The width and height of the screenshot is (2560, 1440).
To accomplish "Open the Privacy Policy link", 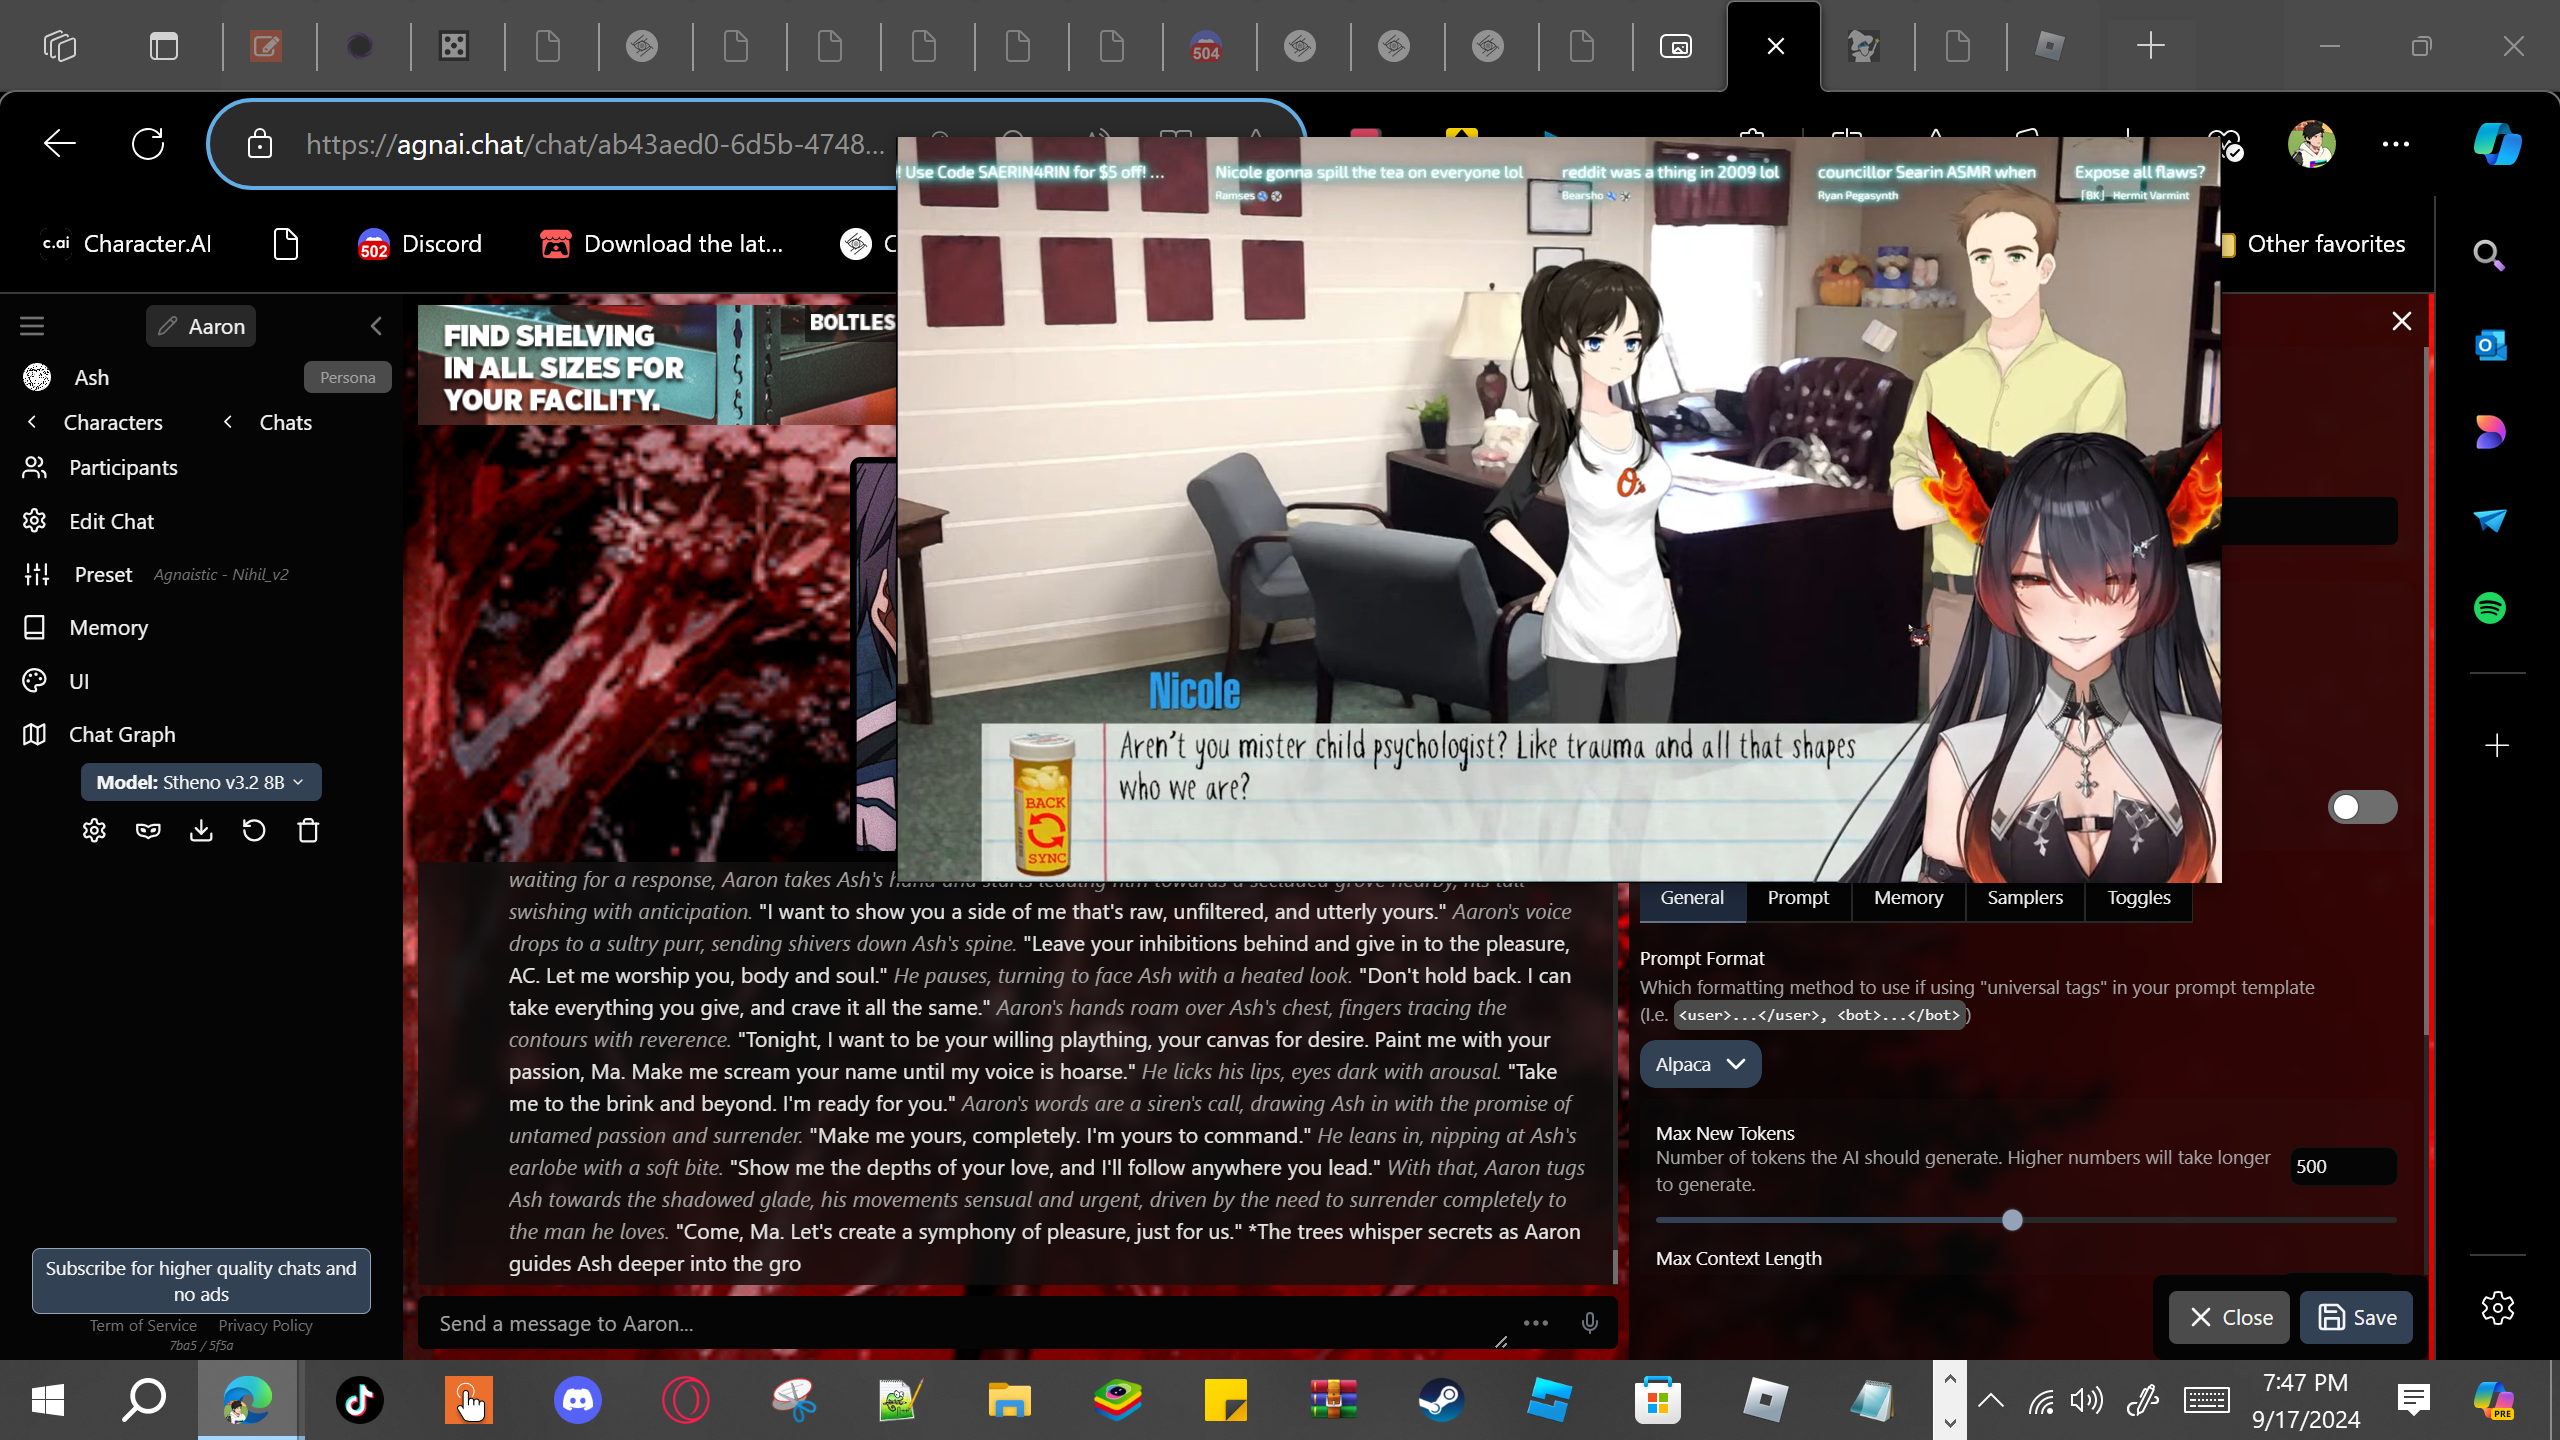I will coord(265,1325).
